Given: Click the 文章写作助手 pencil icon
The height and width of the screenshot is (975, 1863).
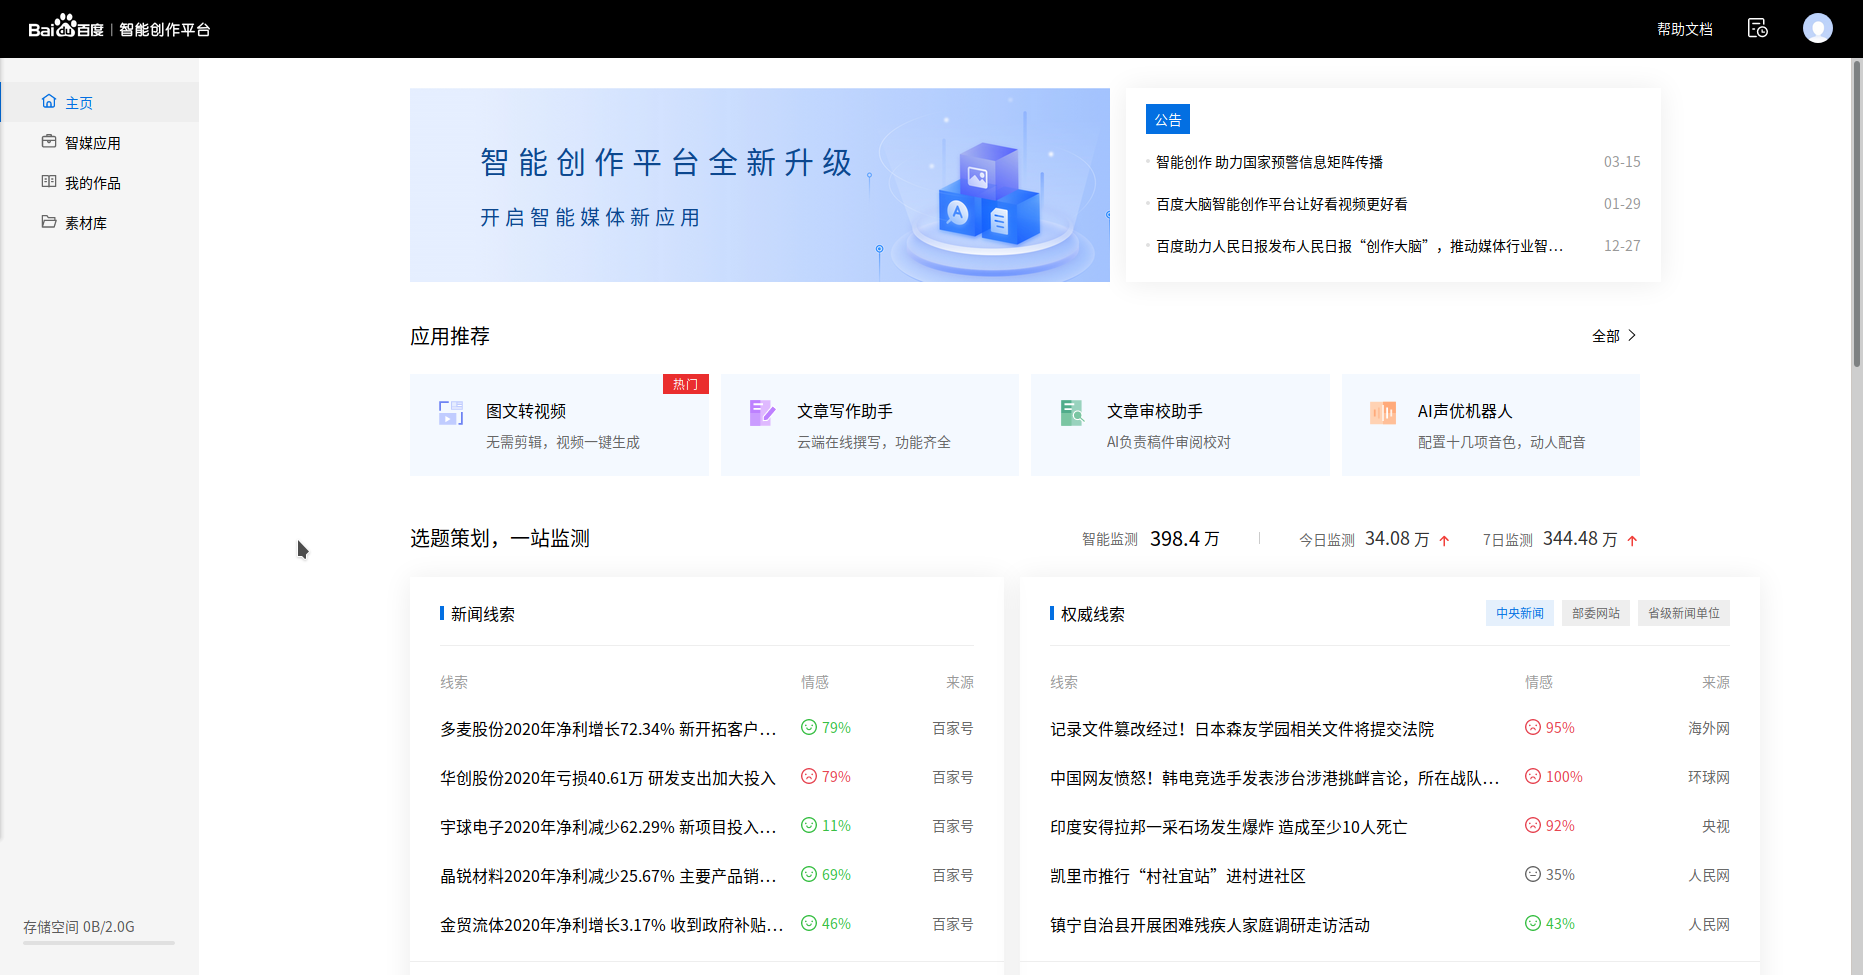Looking at the screenshot, I should click(762, 413).
